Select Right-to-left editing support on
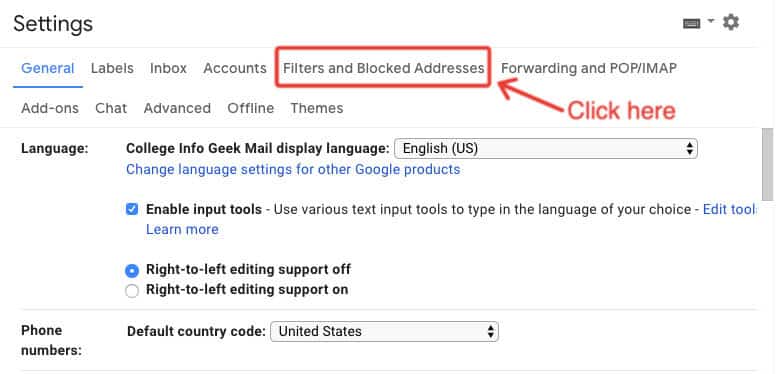The height and width of the screenshot is (374, 782). (132, 290)
